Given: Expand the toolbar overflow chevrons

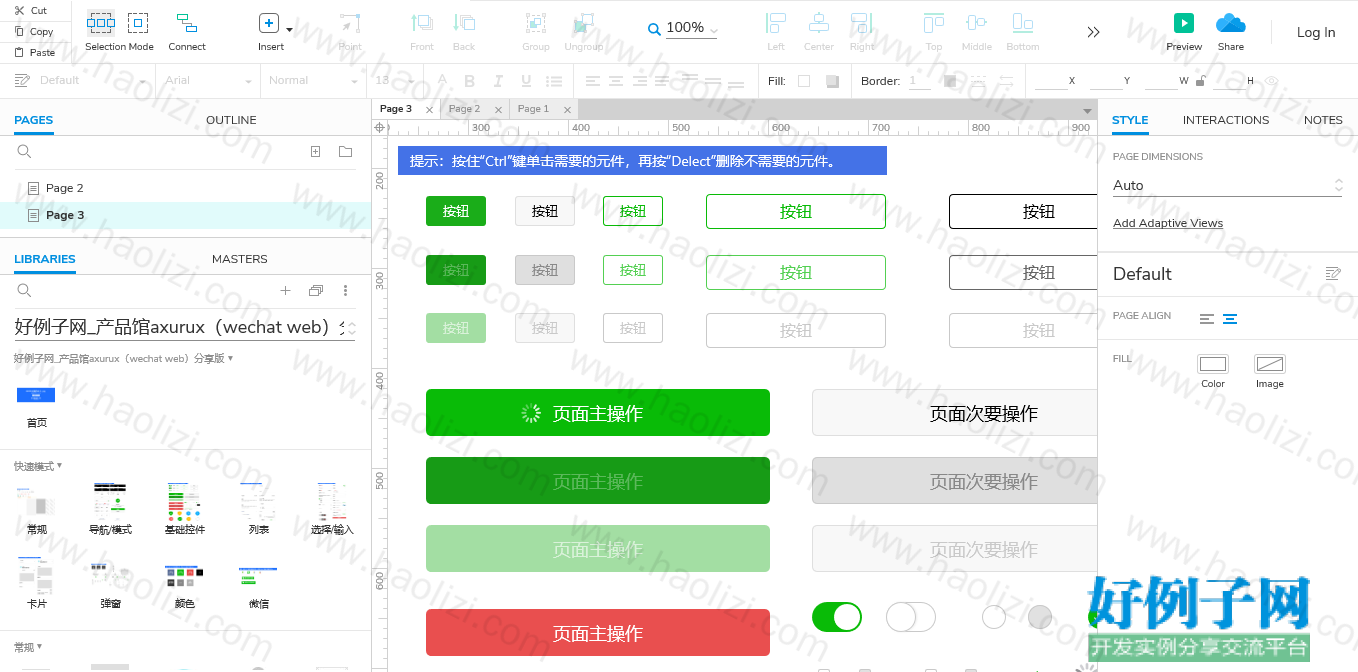Looking at the screenshot, I should tap(1093, 32).
